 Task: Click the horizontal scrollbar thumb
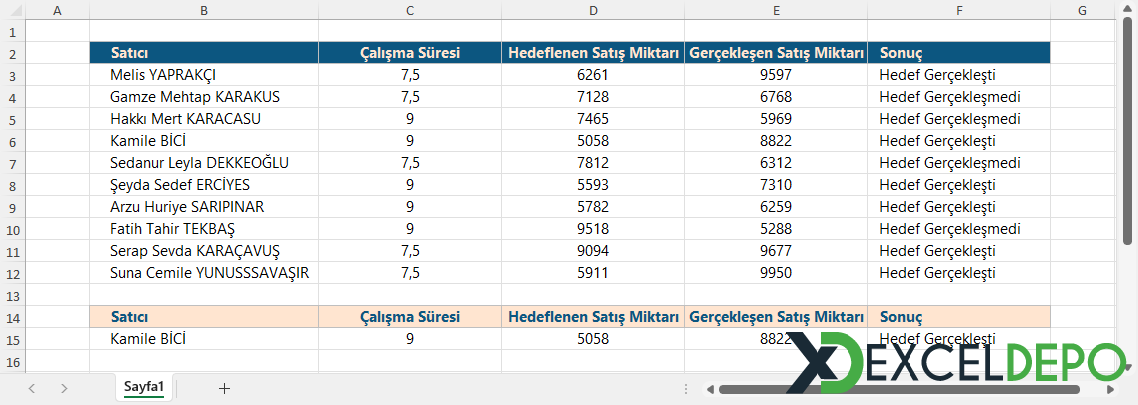point(900,389)
